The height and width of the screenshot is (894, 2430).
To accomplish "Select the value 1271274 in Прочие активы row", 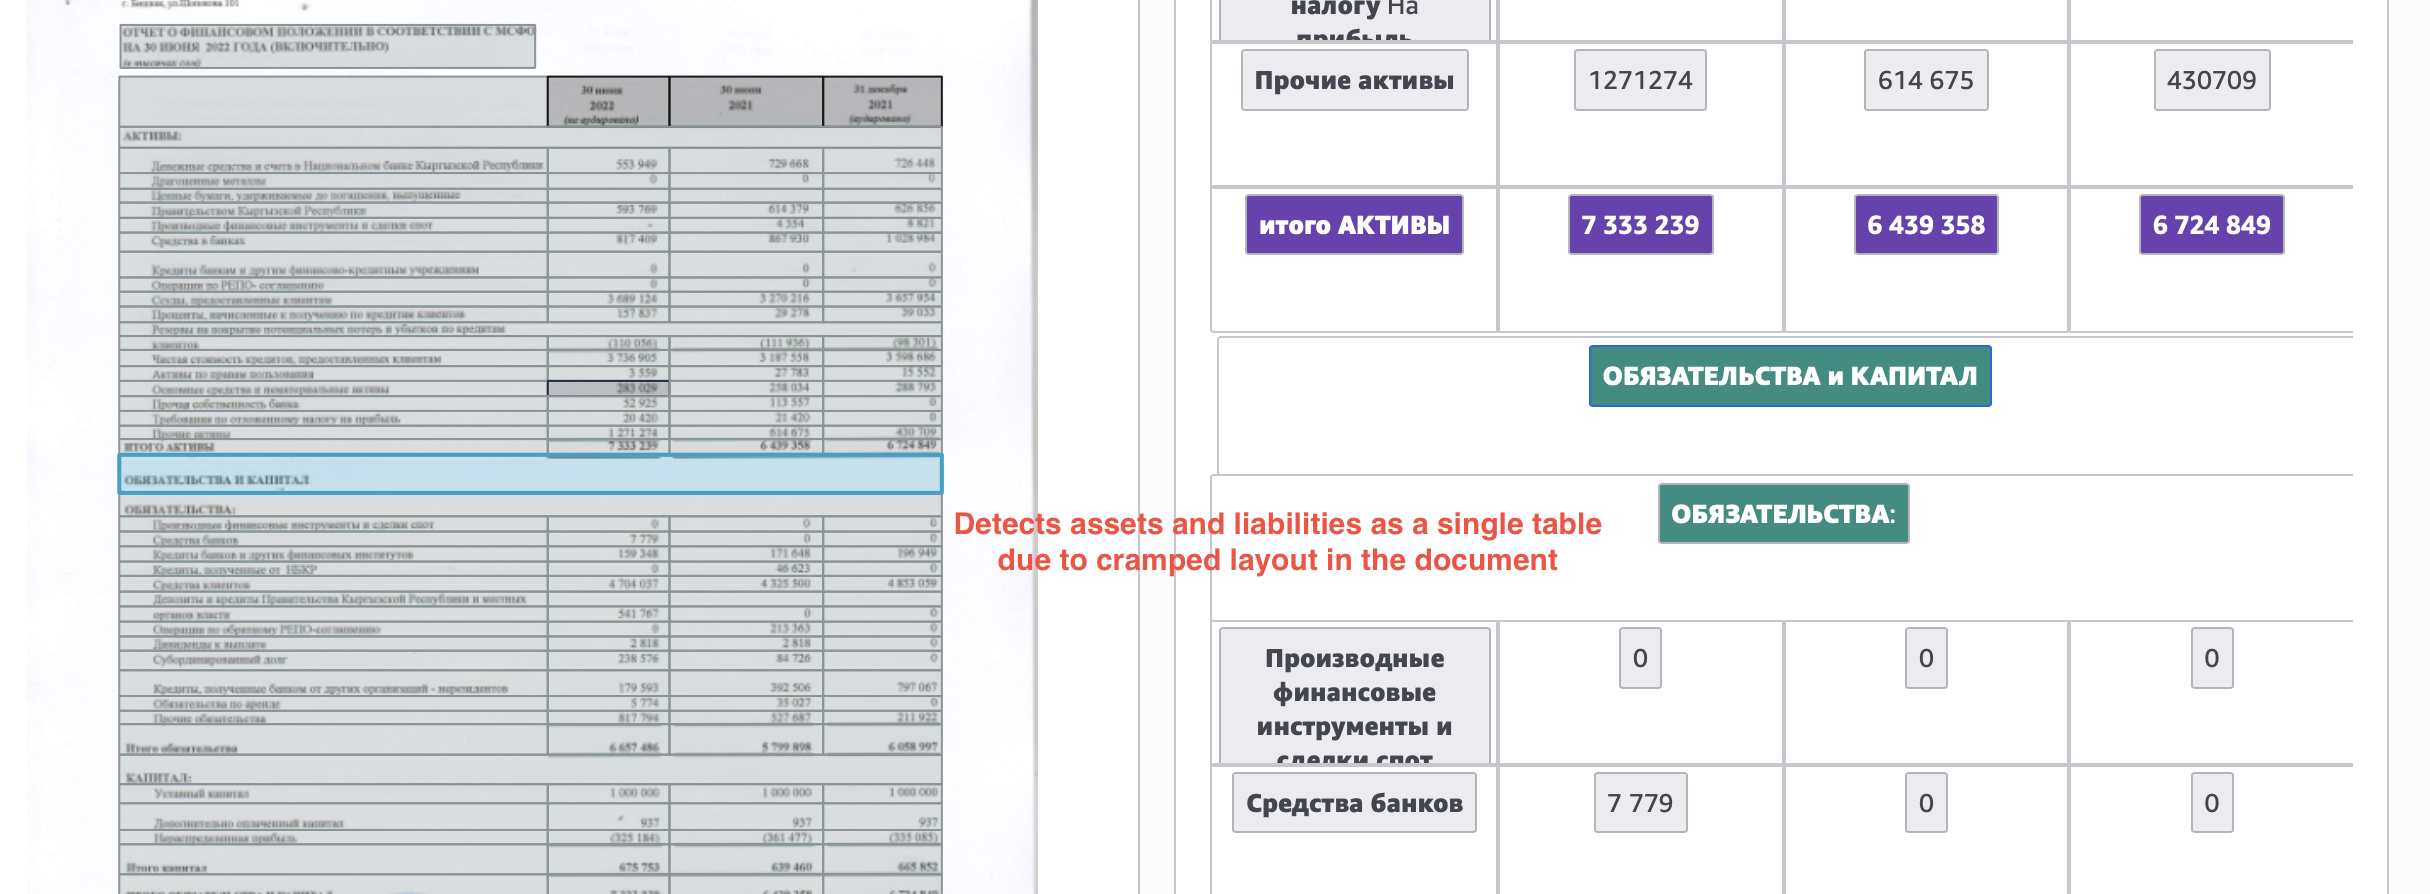I will pos(1639,80).
